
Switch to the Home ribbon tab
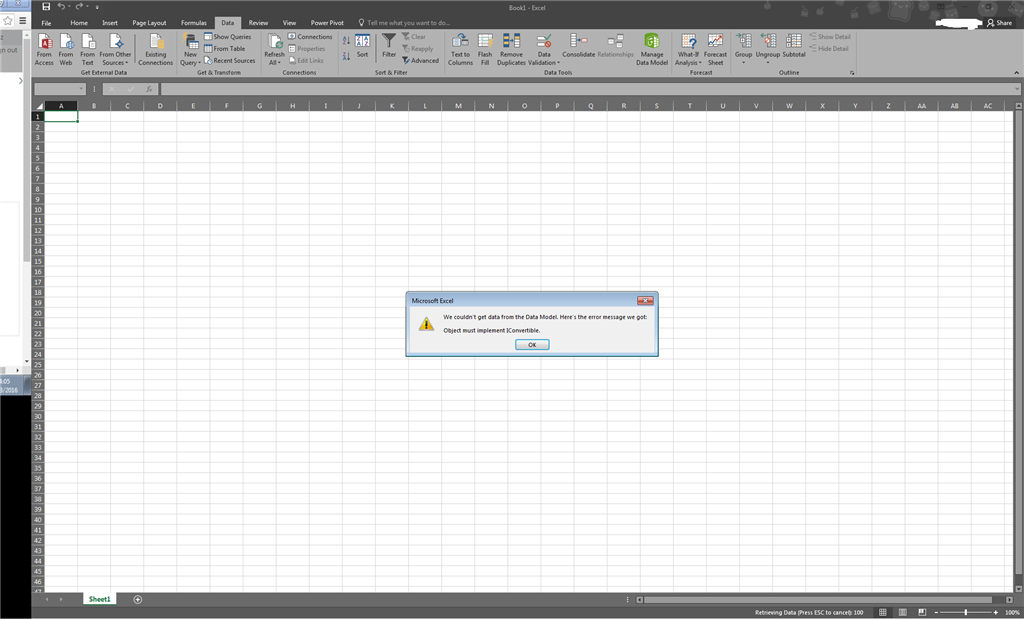pyautogui.click(x=79, y=23)
